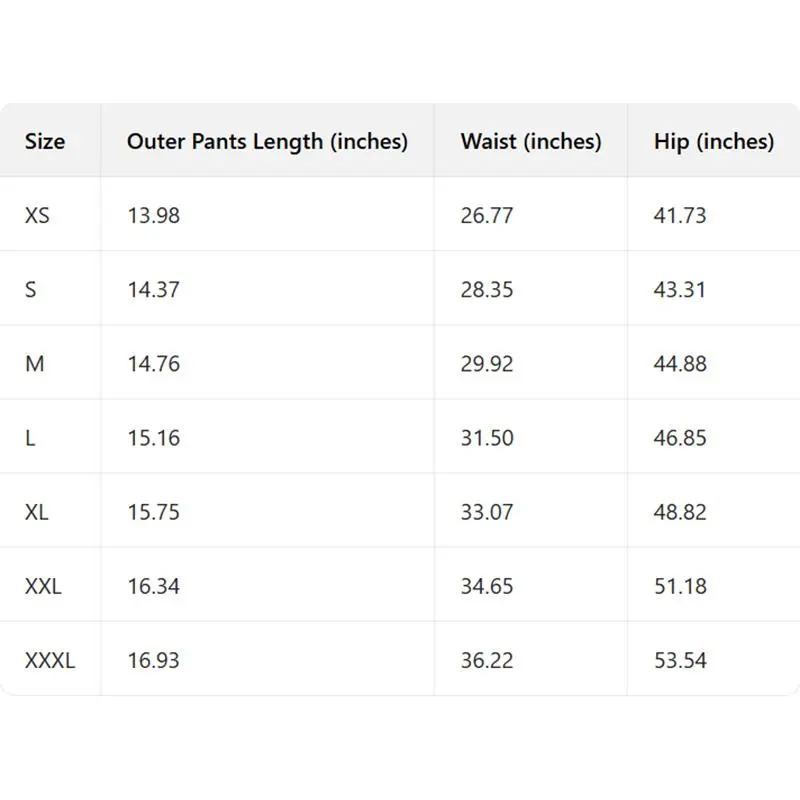The image size is (800, 800).
Task: Click the 44.88 hip value
Action: [680, 364]
